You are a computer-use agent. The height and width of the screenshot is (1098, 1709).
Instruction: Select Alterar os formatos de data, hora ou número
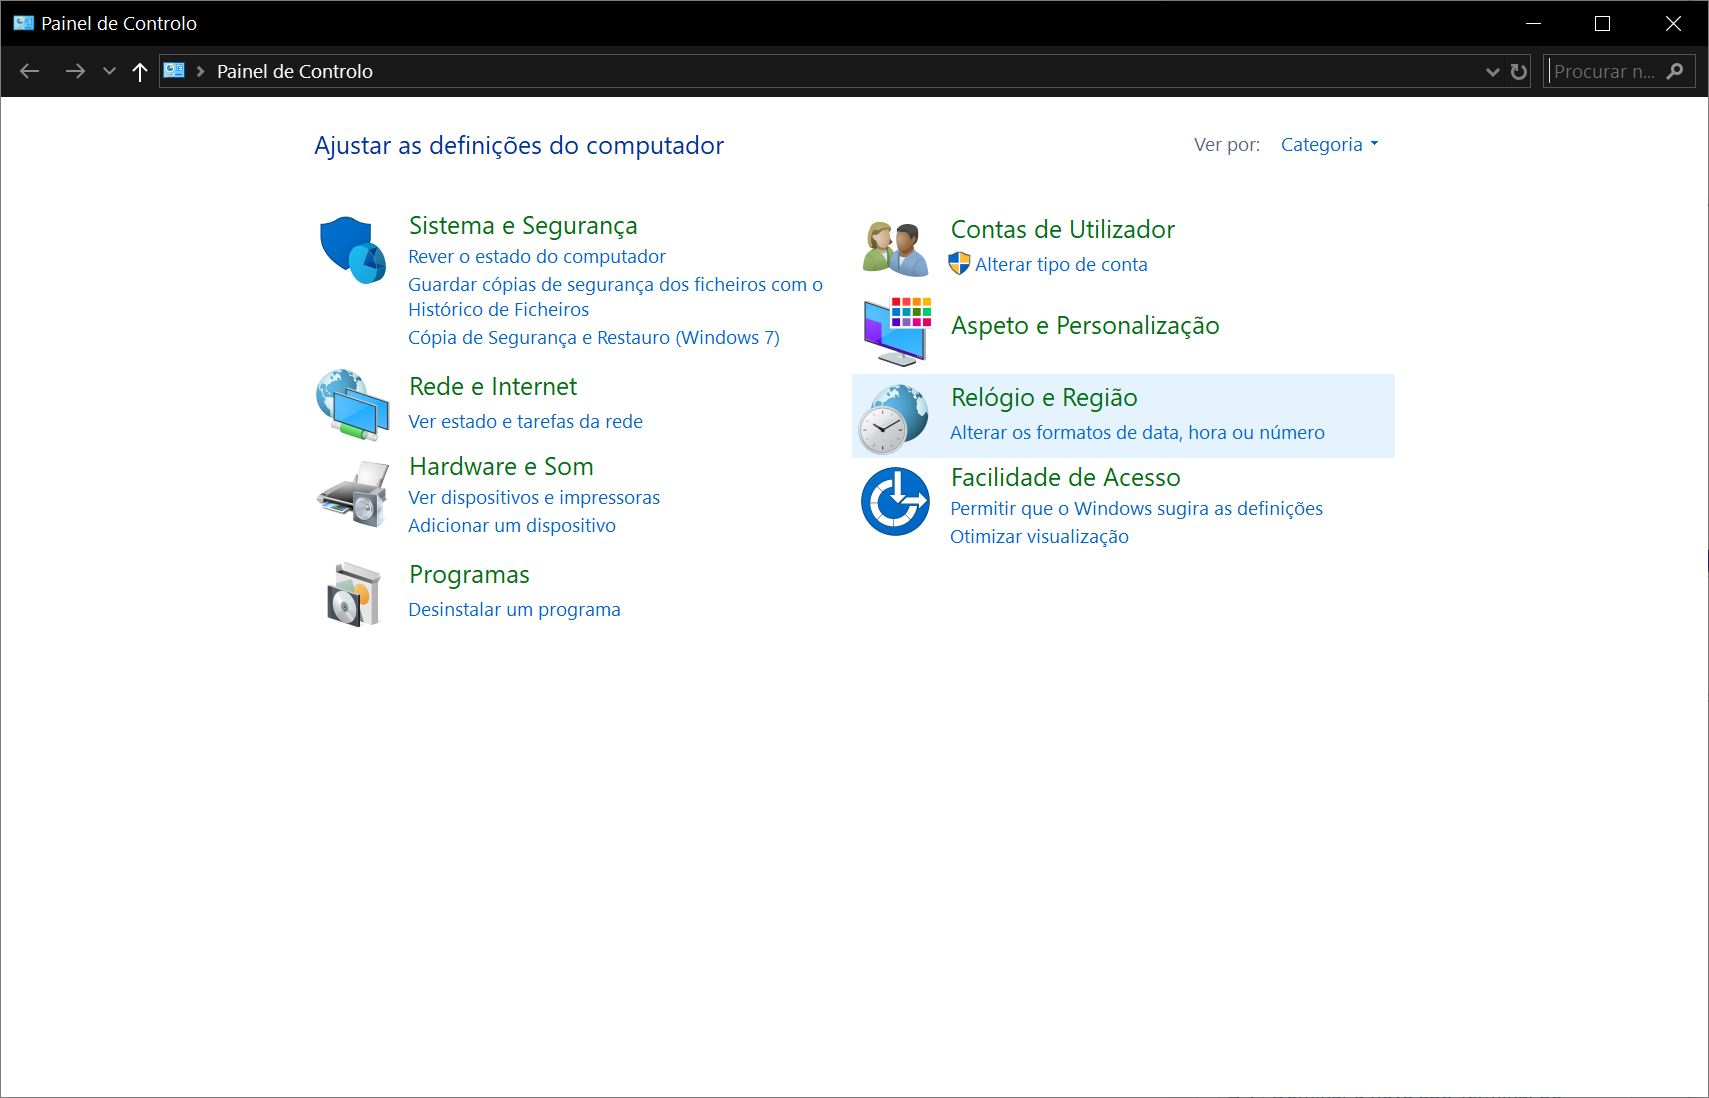(1137, 432)
